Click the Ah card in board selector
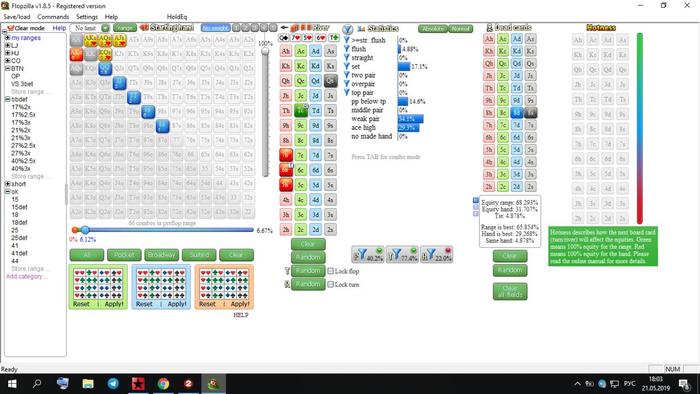 (x=286, y=51)
